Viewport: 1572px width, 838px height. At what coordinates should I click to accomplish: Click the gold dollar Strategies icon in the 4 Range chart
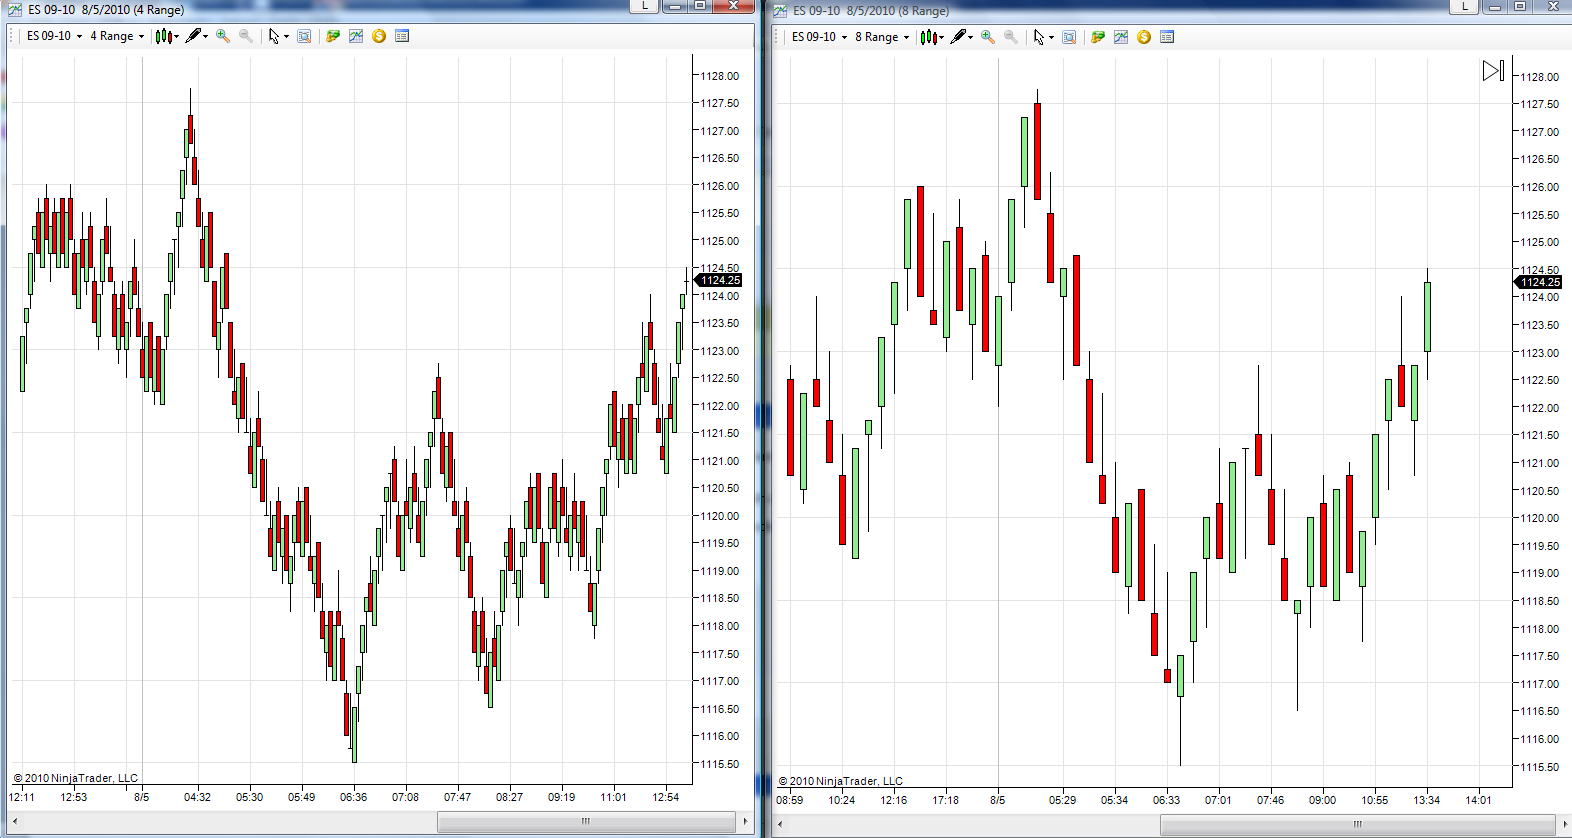379,36
